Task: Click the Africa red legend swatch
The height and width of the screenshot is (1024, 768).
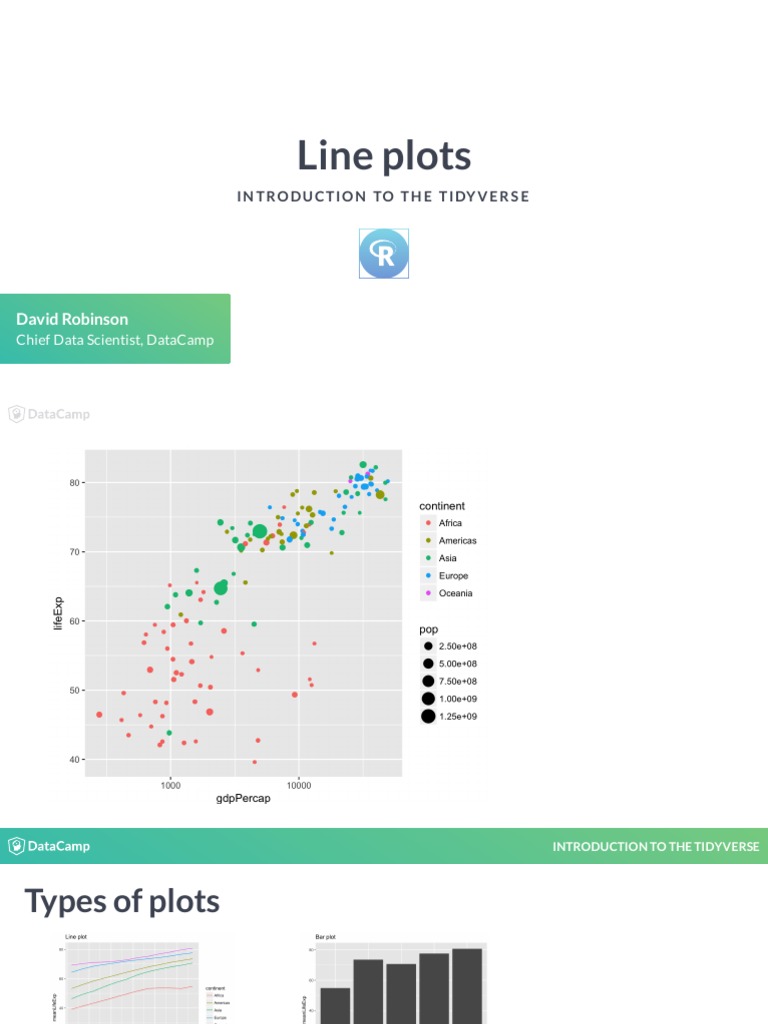Action: pos(428,523)
